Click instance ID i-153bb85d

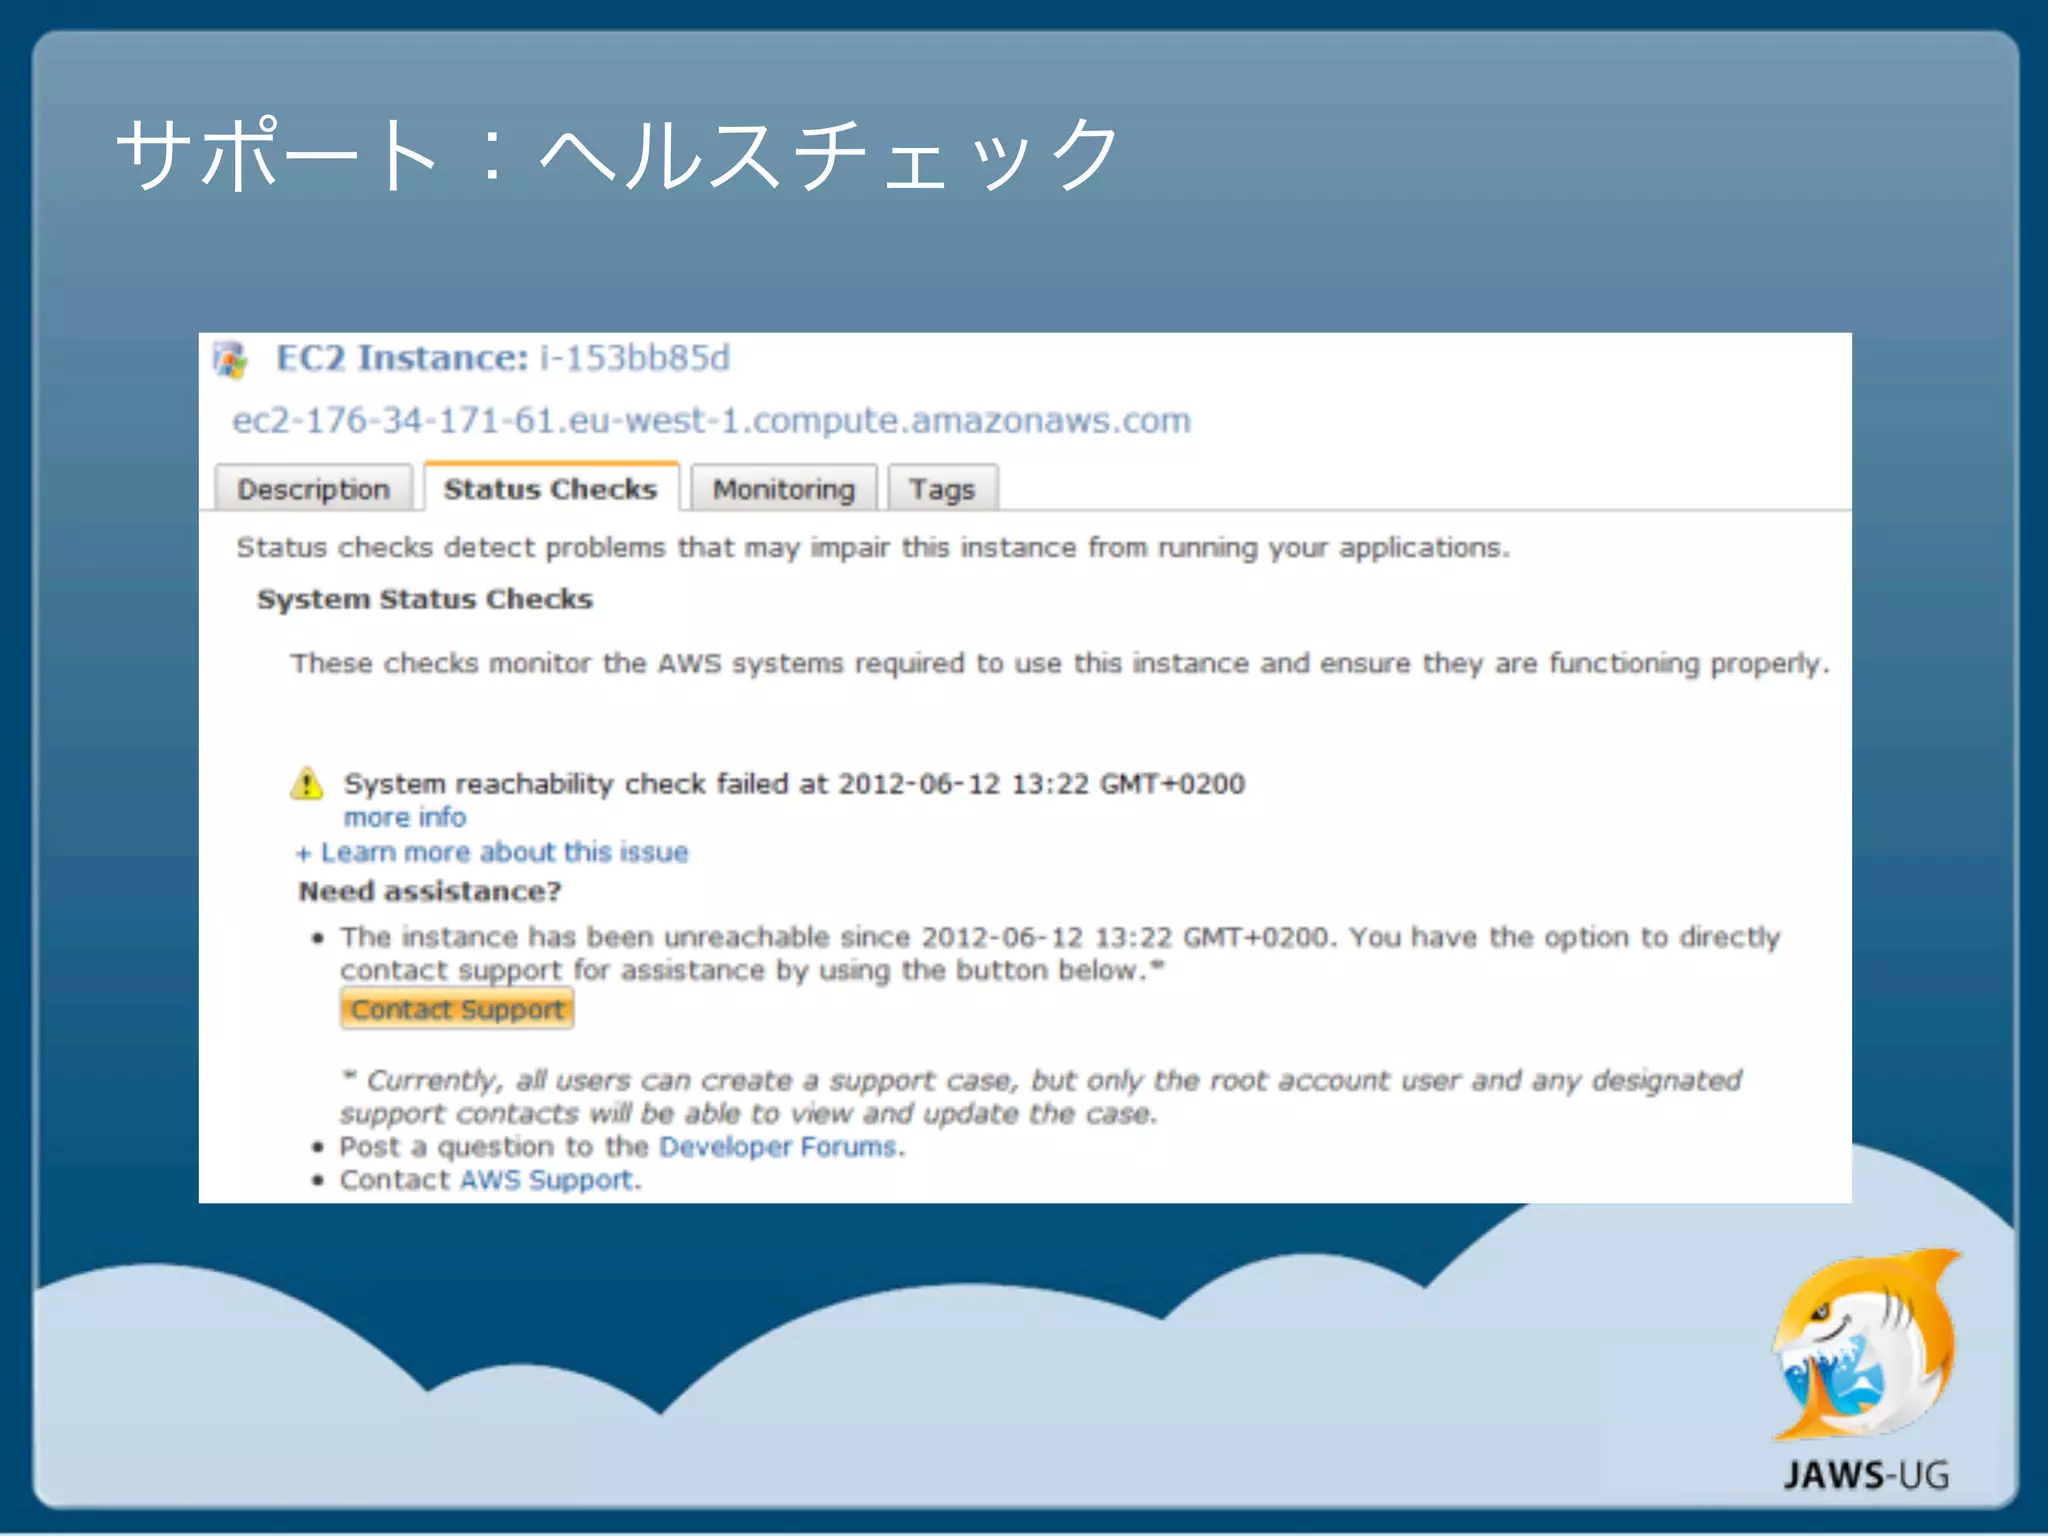(635, 358)
